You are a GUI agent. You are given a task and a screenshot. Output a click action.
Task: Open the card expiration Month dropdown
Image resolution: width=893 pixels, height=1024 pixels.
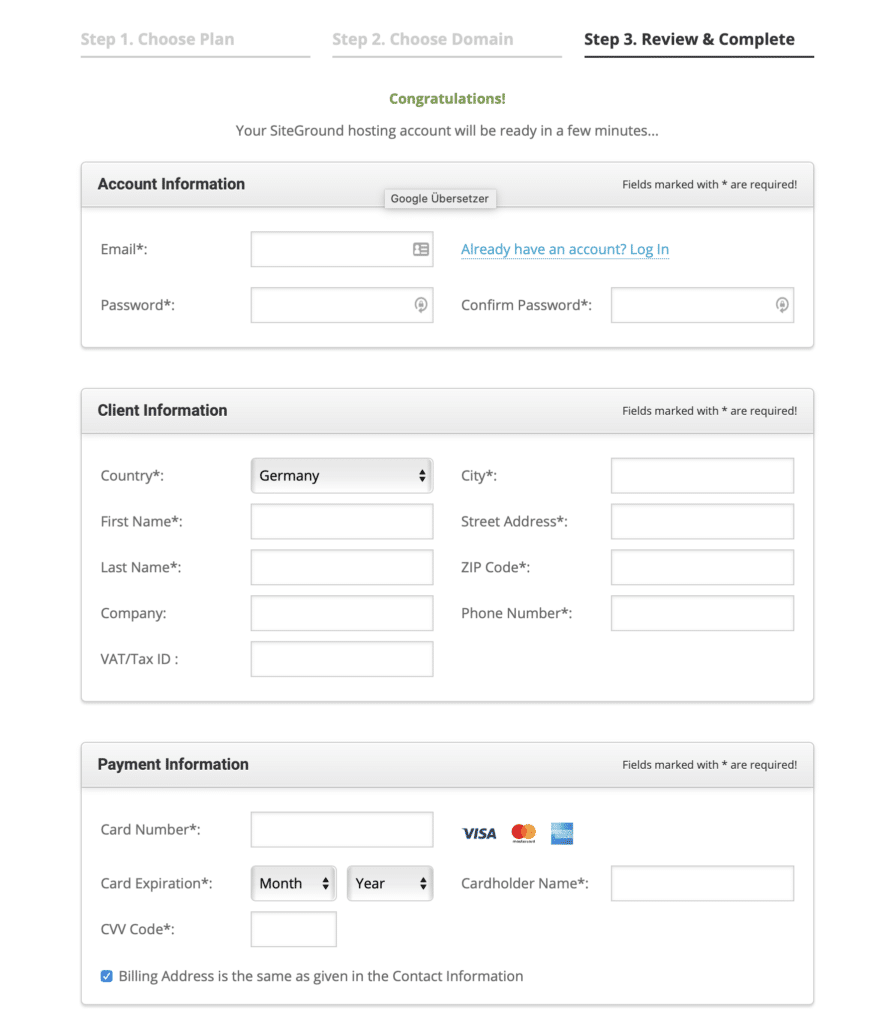point(293,883)
